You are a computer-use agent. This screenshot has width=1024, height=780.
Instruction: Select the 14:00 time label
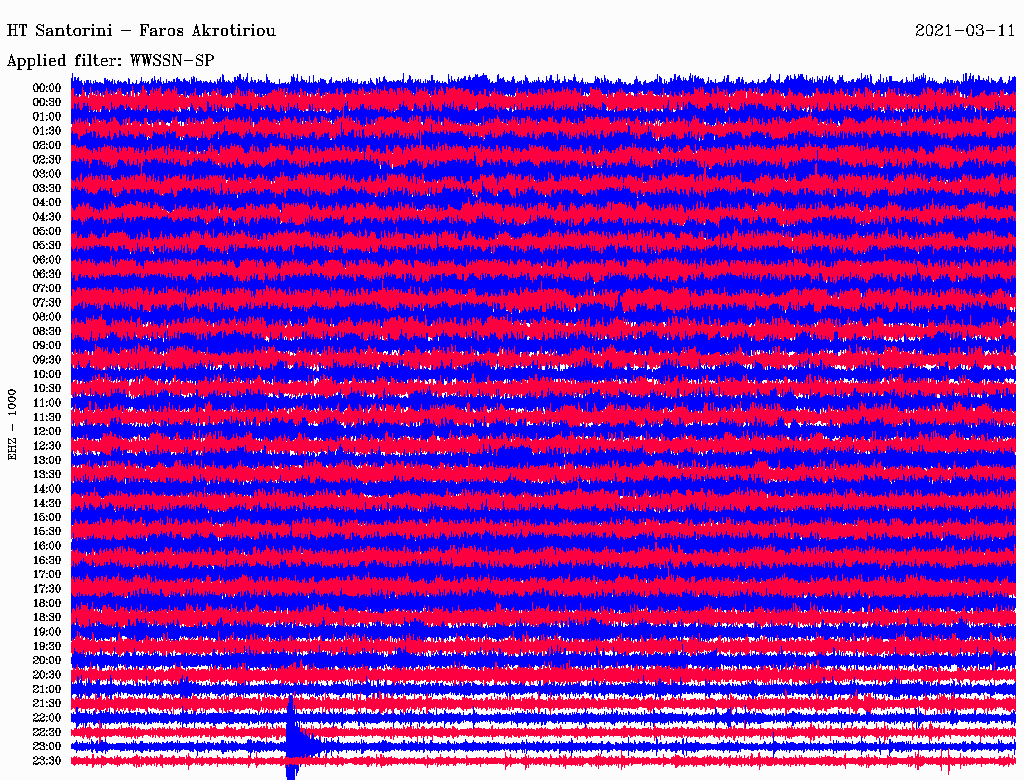pos(47,489)
